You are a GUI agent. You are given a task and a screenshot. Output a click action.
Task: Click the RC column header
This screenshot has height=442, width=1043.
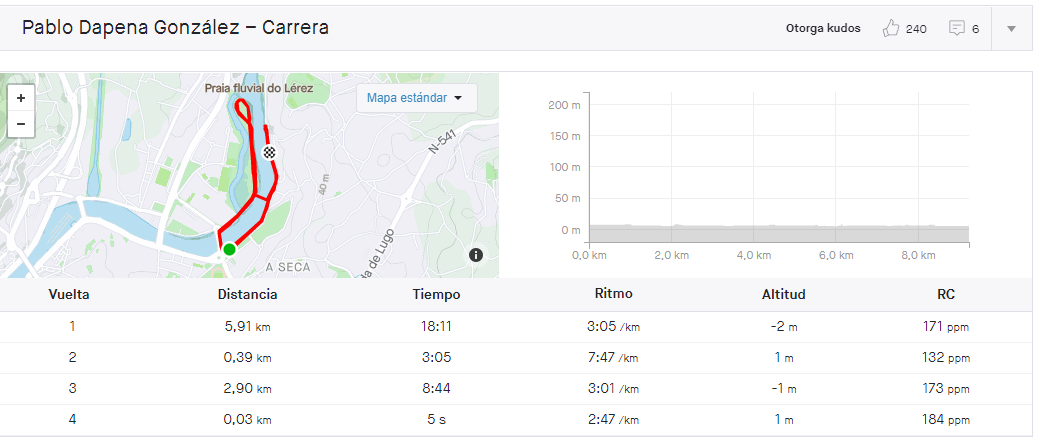tap(946, 294)
